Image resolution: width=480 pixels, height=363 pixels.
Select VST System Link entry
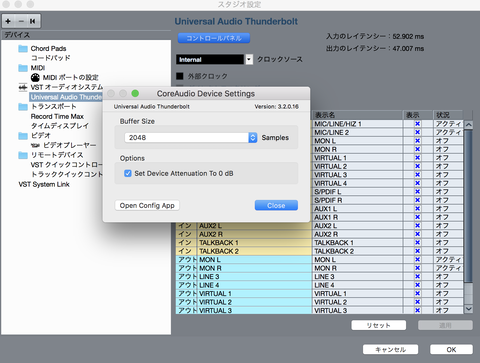pos(44,184)
